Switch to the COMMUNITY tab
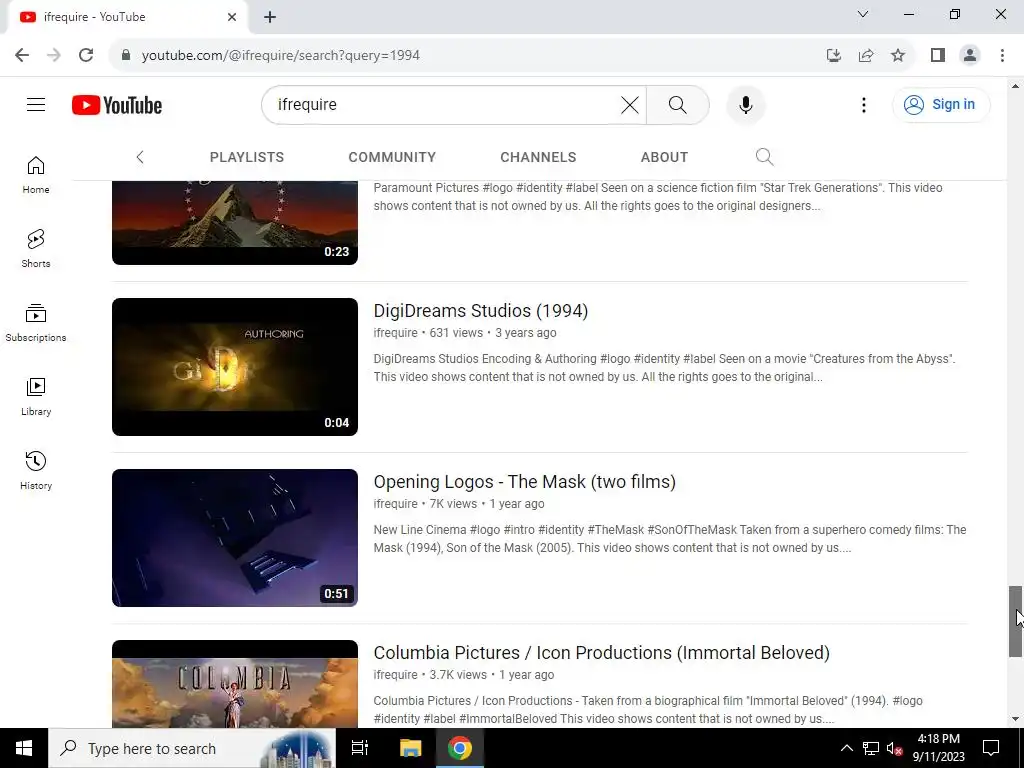Image resolution: width=1024 pixels, height=768 pixels. [392, 157]
